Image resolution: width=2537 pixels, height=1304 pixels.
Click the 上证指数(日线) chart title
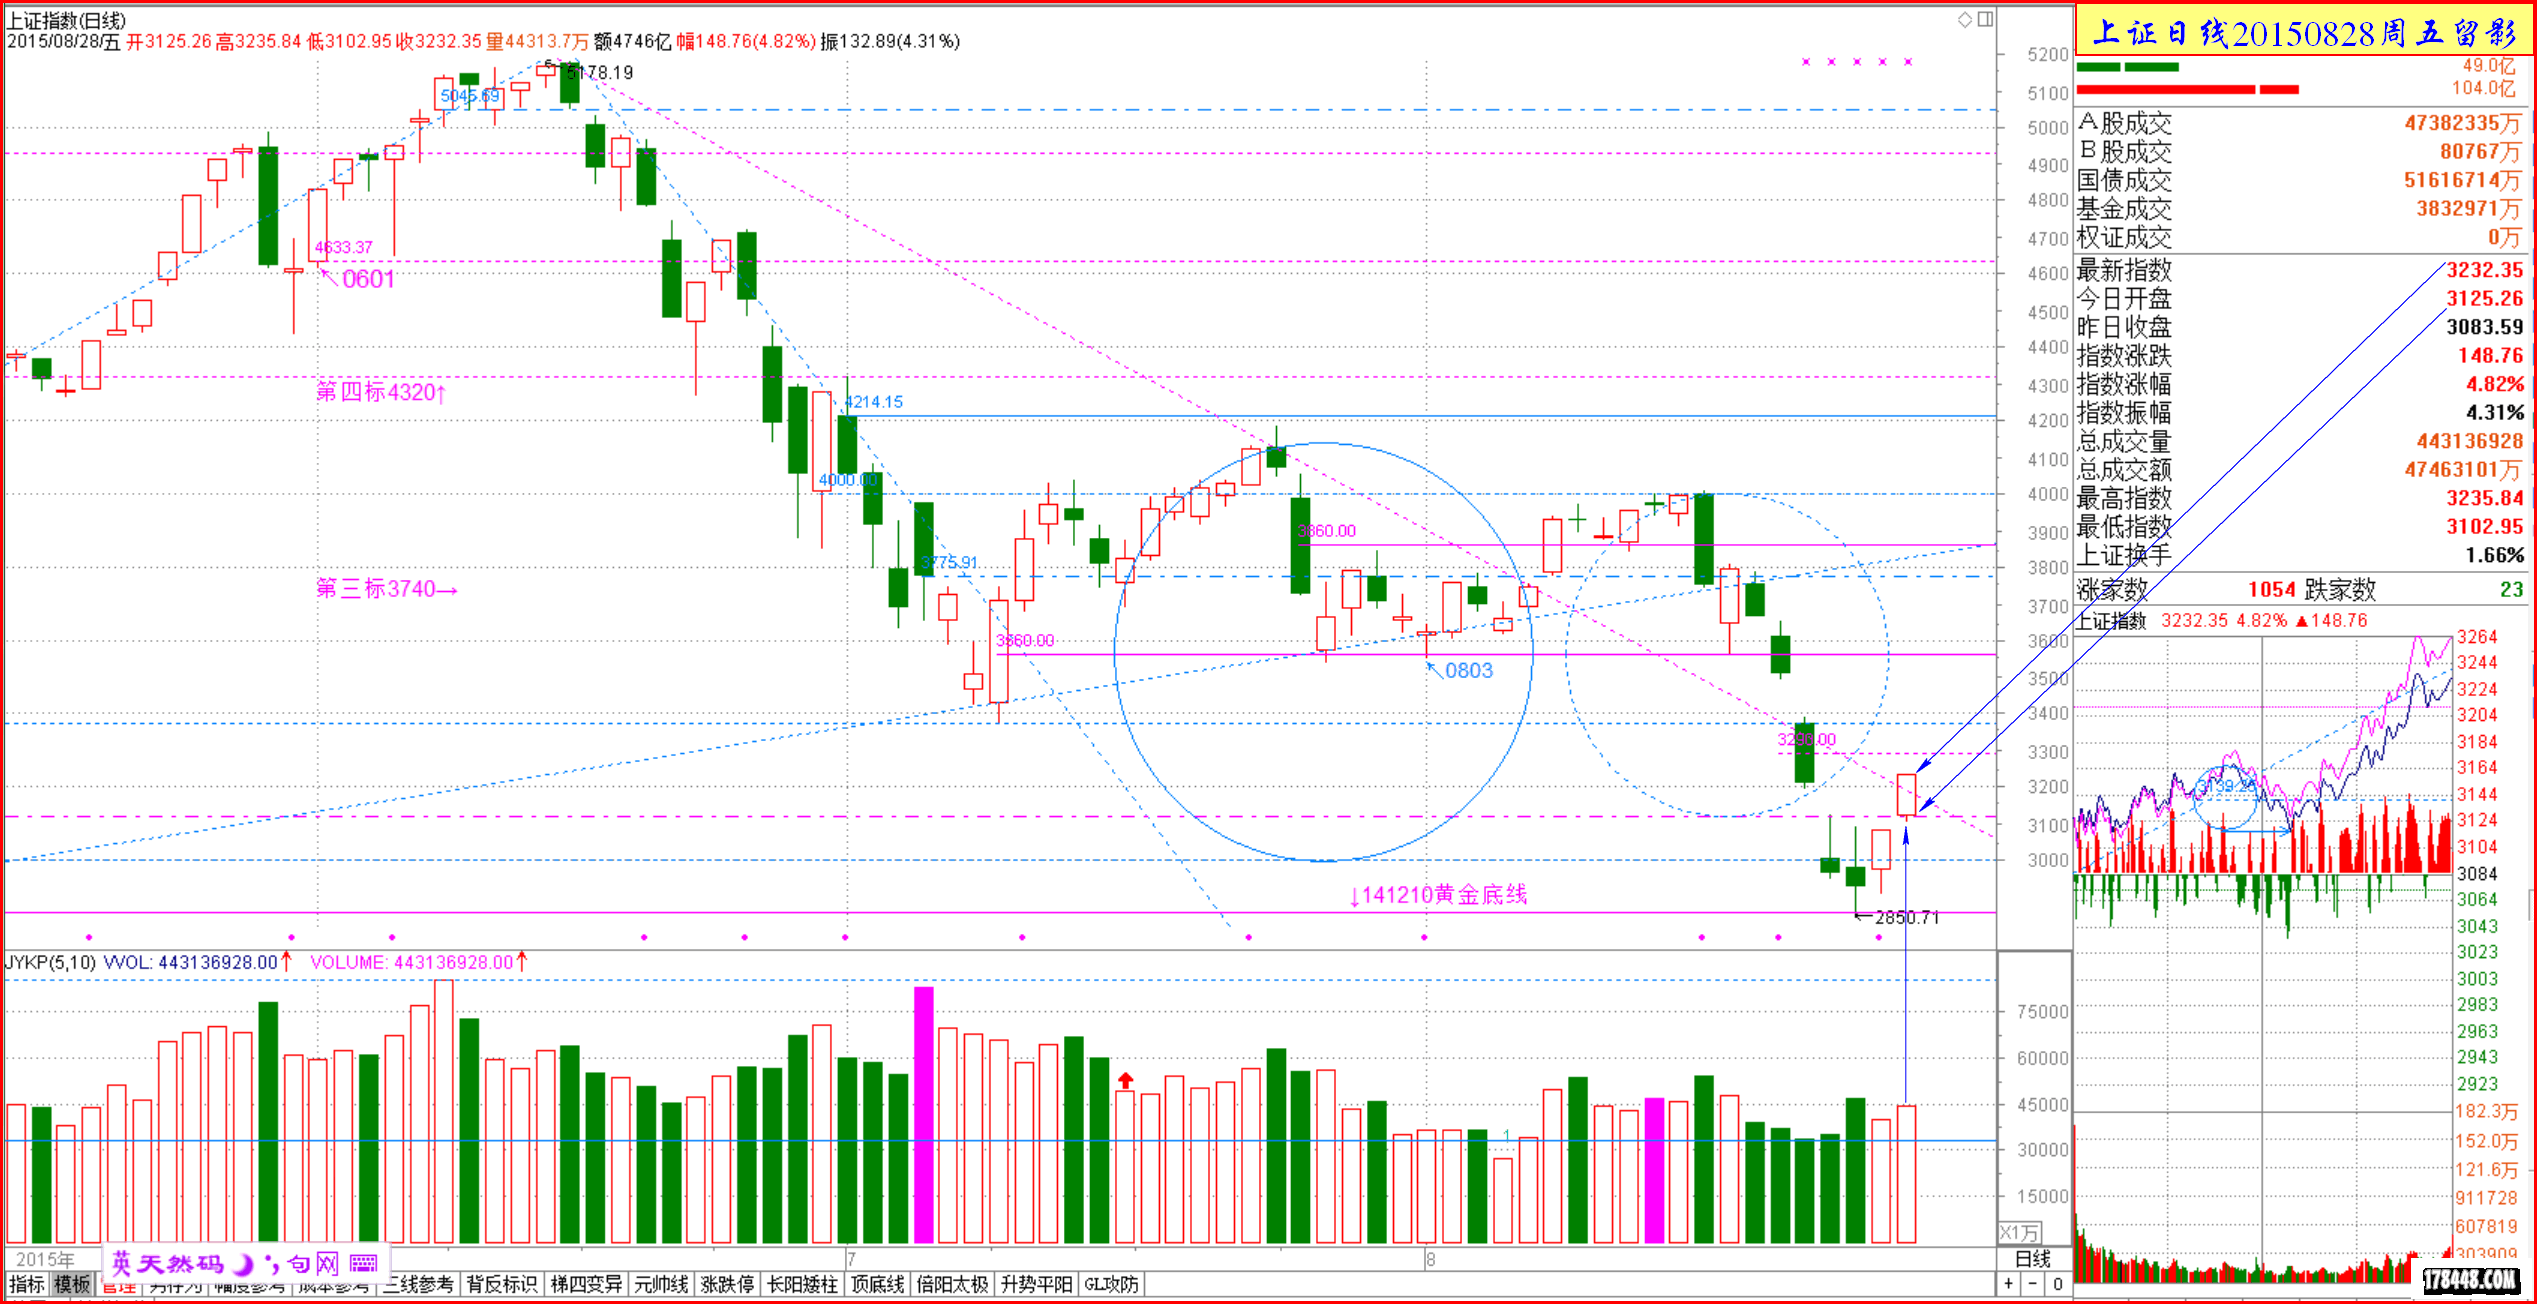[66, 20]
